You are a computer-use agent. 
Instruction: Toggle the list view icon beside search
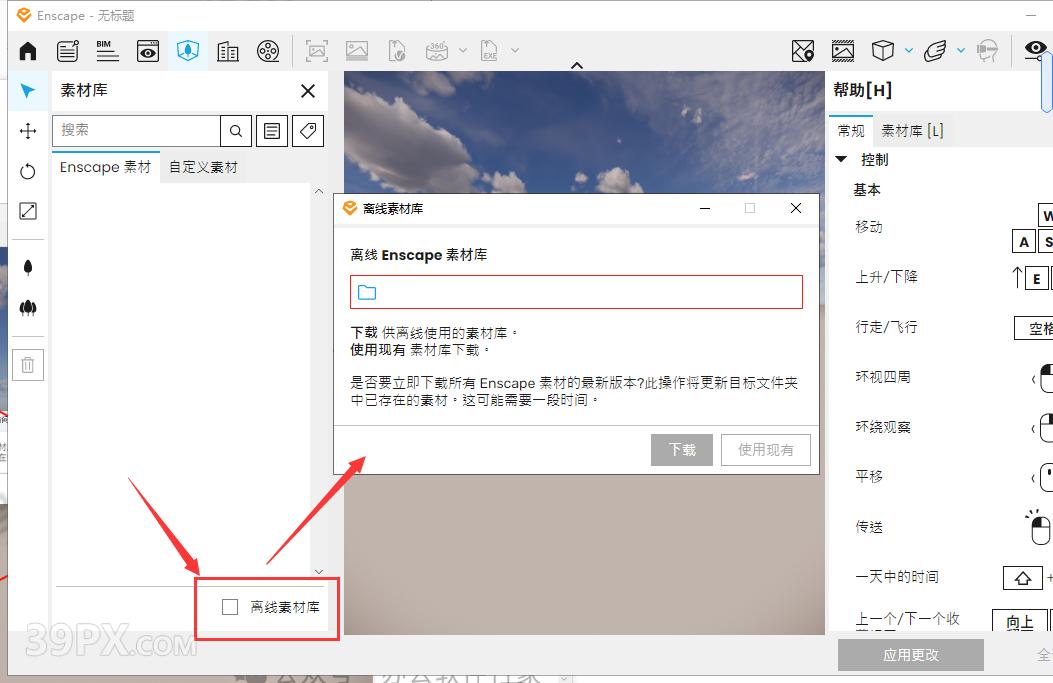coord(271,131)
